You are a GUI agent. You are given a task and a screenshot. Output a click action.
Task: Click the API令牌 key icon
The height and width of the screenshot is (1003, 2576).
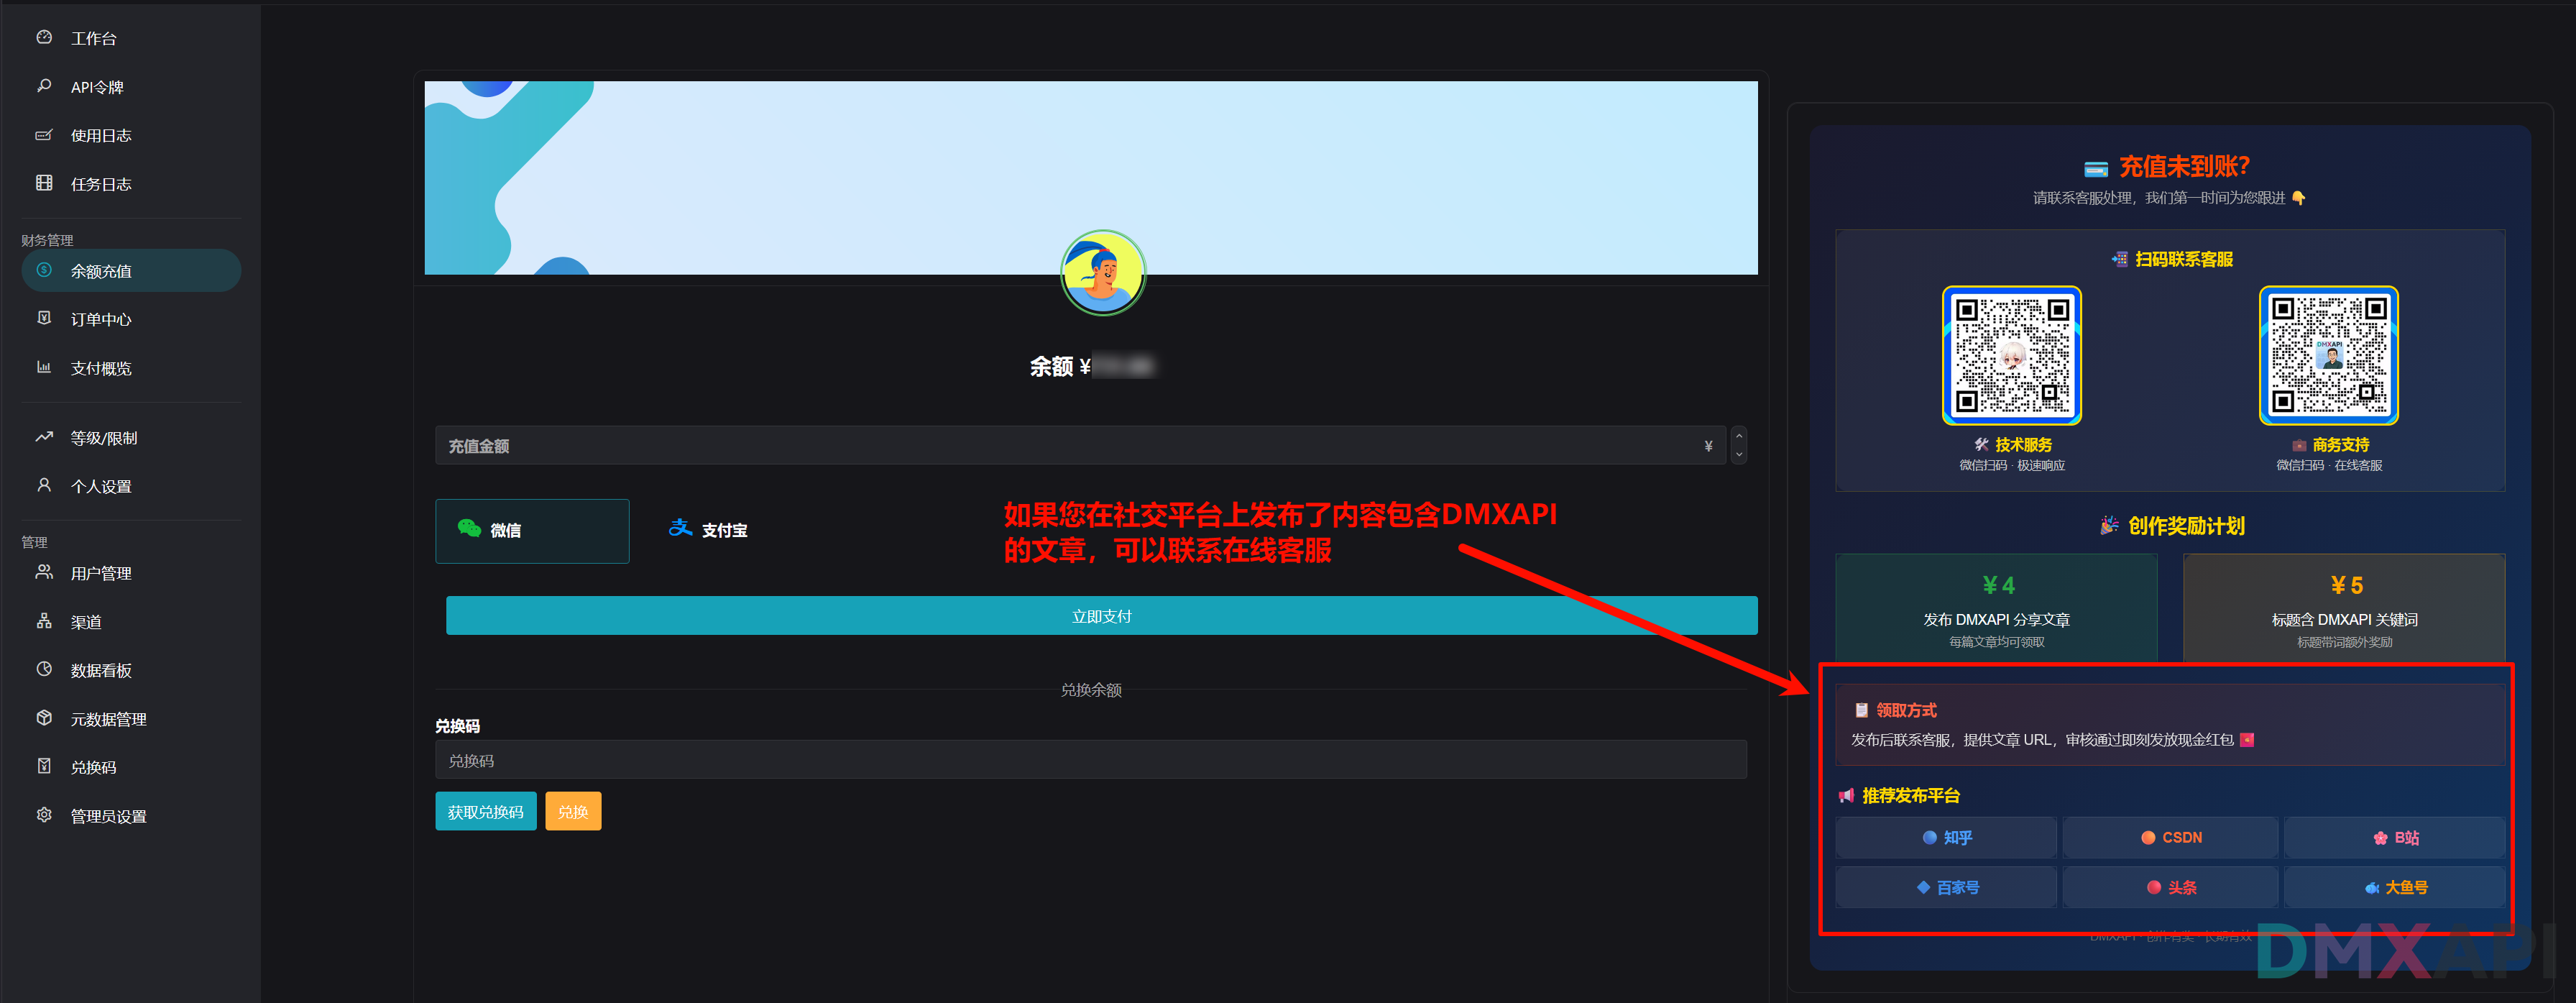click(x=44, y=86)
